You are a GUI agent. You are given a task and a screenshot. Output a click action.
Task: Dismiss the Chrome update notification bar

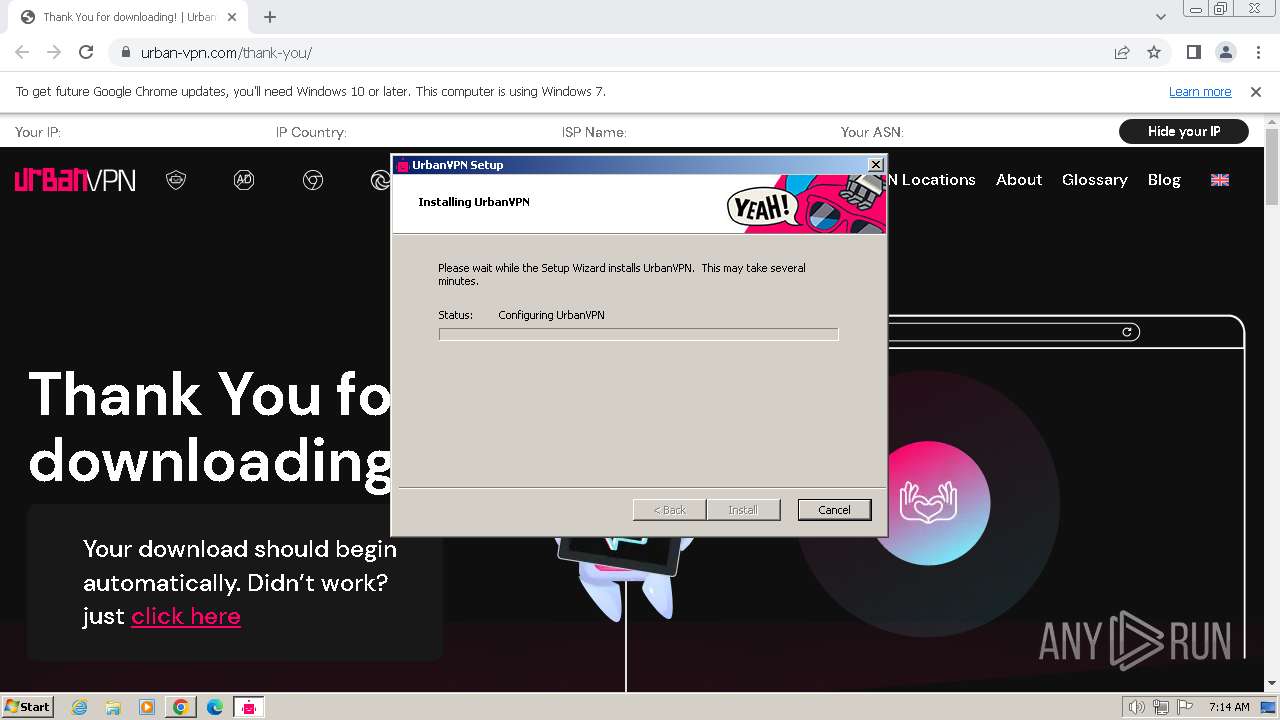pyautogui.click(x=1256, y=91)
